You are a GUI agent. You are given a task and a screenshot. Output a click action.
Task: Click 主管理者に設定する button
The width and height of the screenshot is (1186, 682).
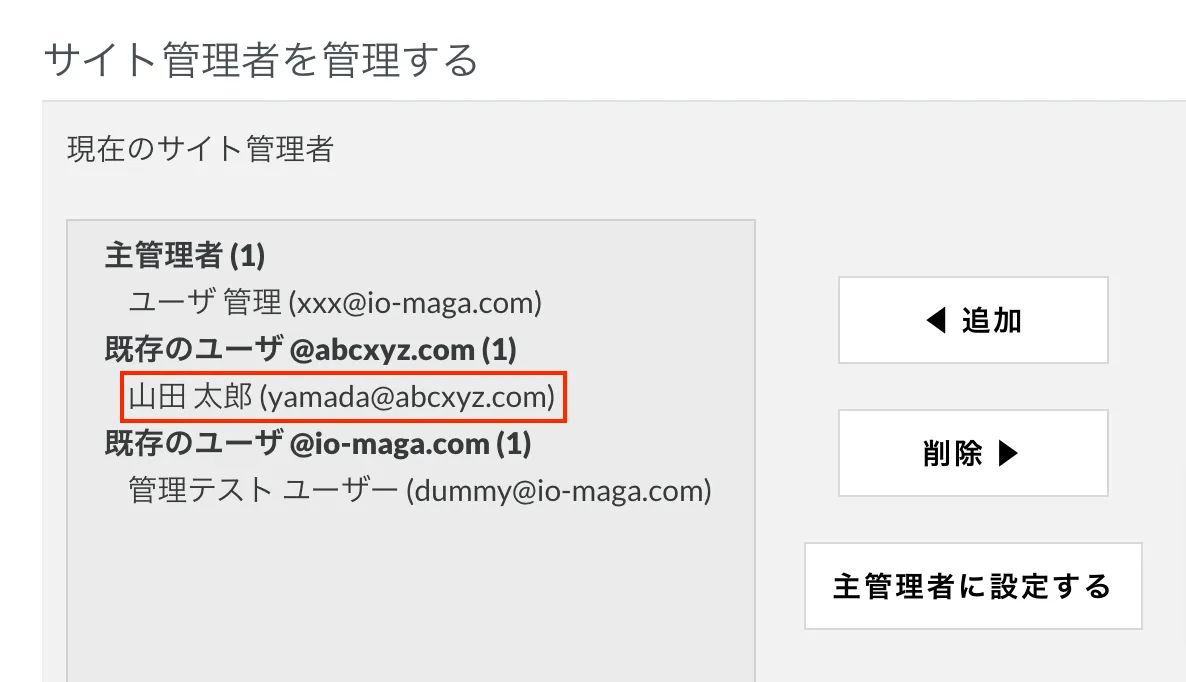(x=973, y=586)
